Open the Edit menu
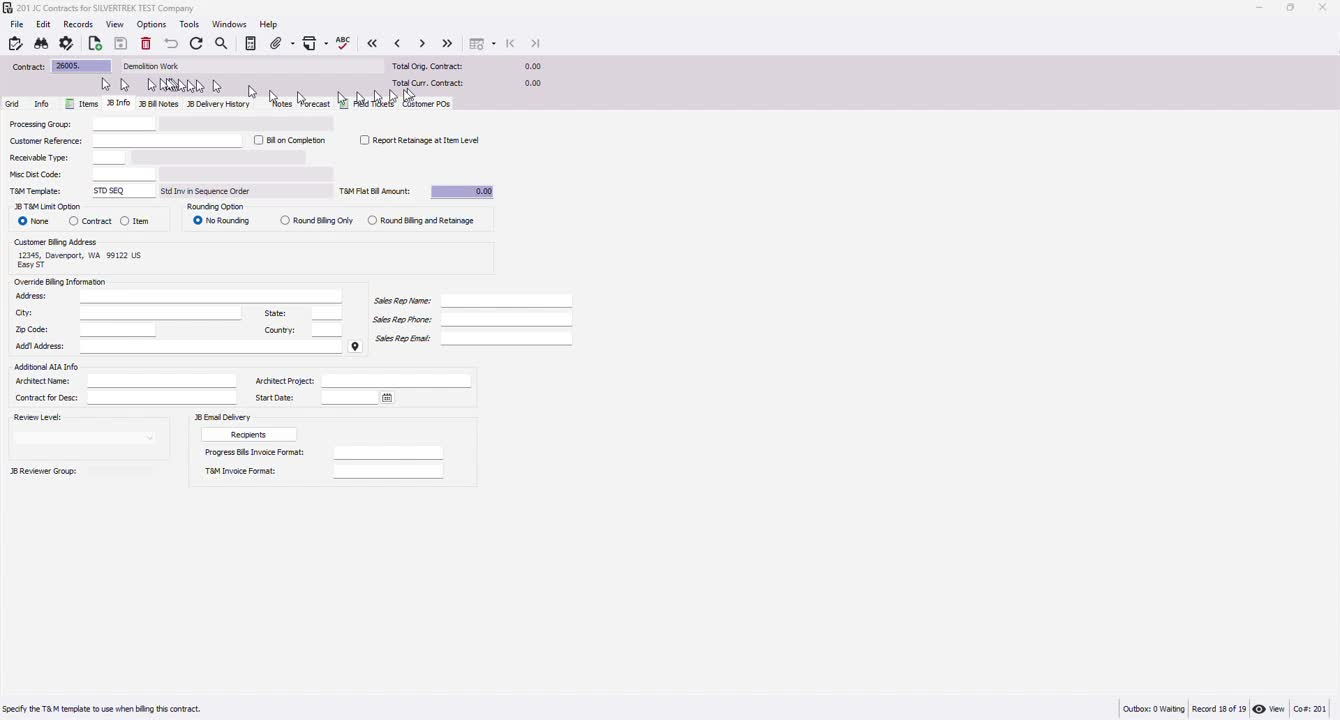 [x=43, y=24]
